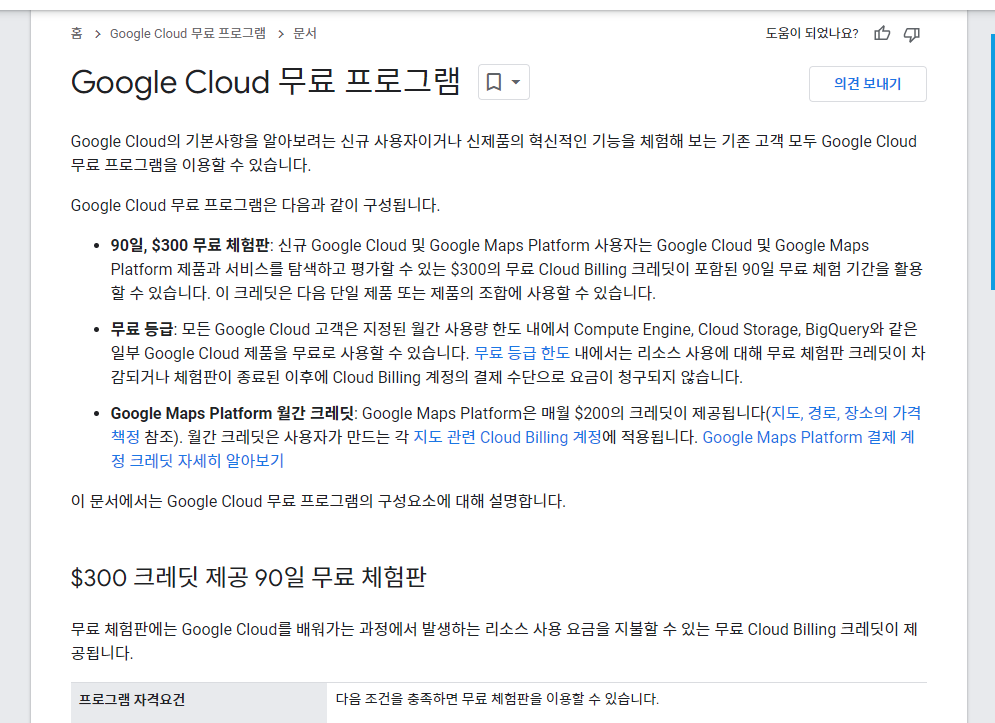Open Google Cloud 무료 프로그램 breadcrumb
The width and height of the screenshot is (995, 723).
(x=188, y=33)
